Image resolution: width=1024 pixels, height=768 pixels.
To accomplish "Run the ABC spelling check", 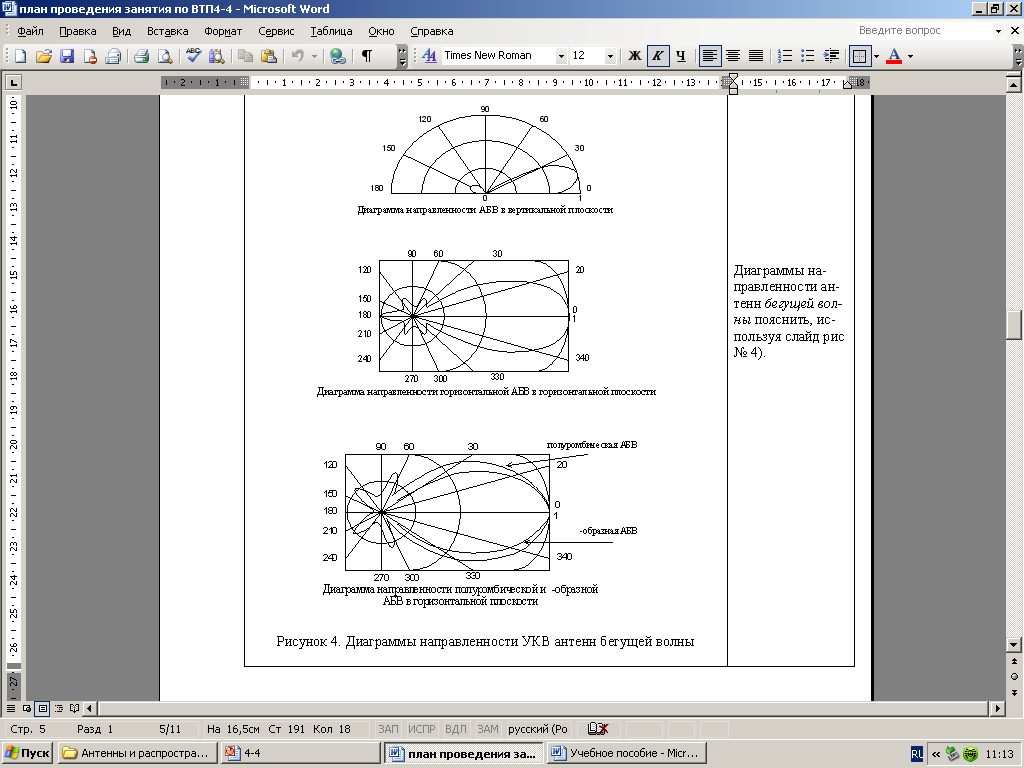I will [x=193, y=56].
